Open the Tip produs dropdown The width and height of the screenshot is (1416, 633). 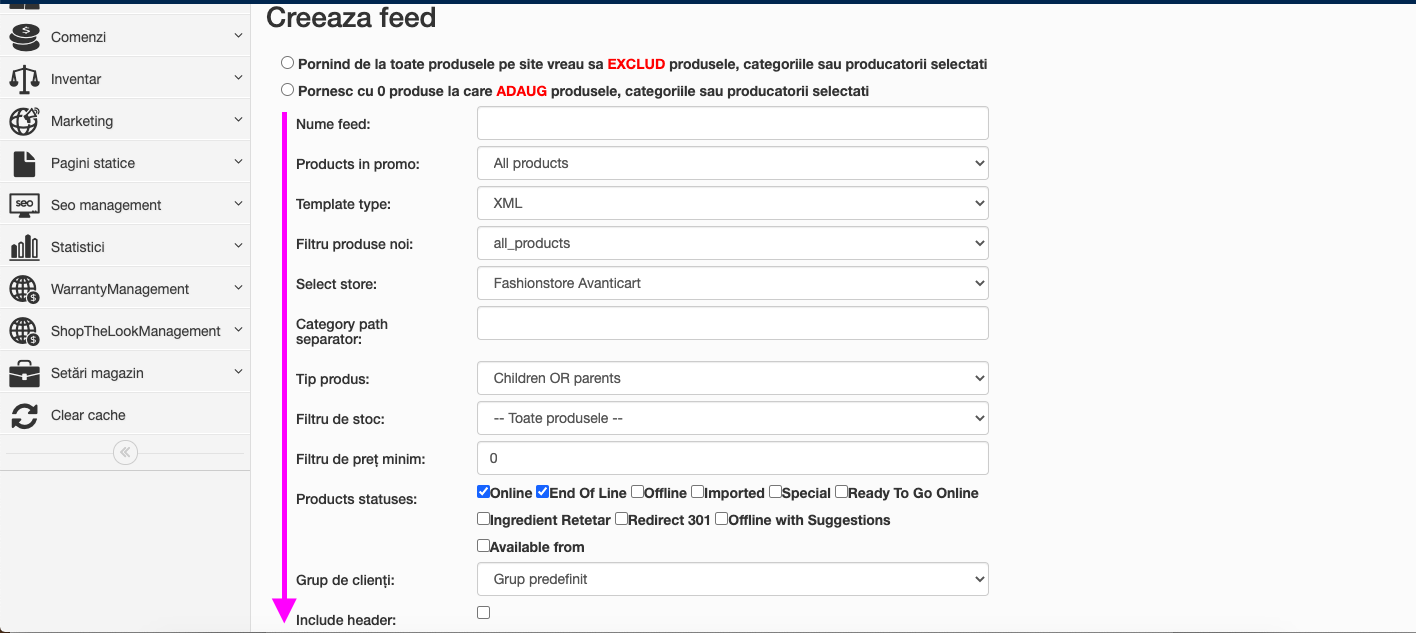733,378
